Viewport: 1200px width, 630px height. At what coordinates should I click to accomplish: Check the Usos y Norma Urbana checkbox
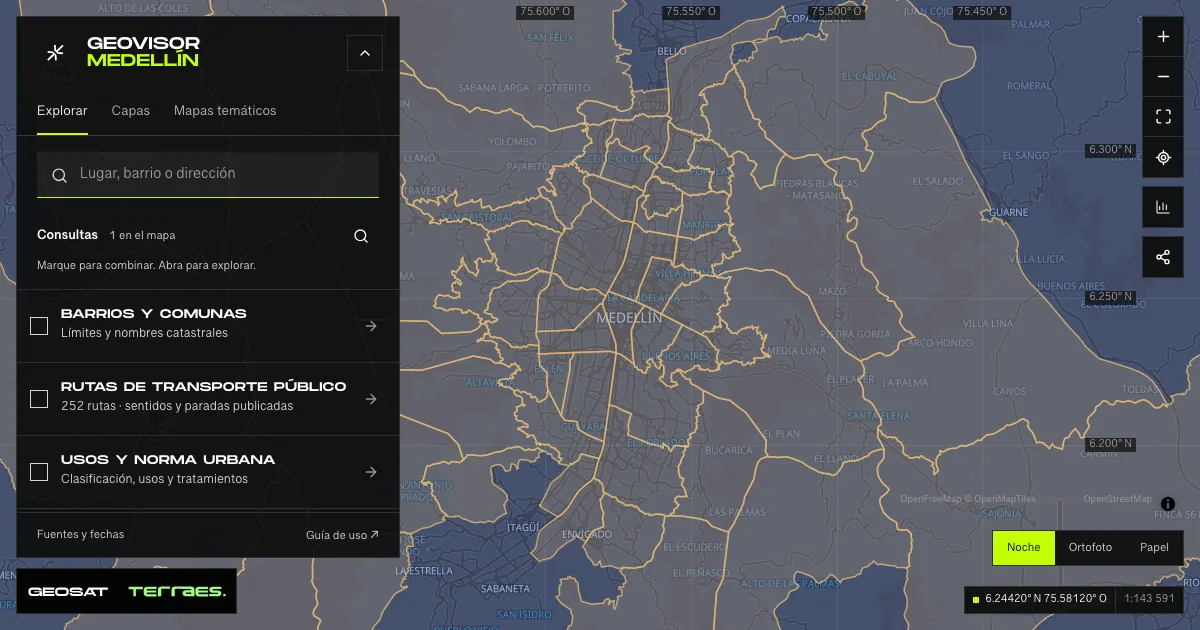pyautogui.click(x=39, y=472)
